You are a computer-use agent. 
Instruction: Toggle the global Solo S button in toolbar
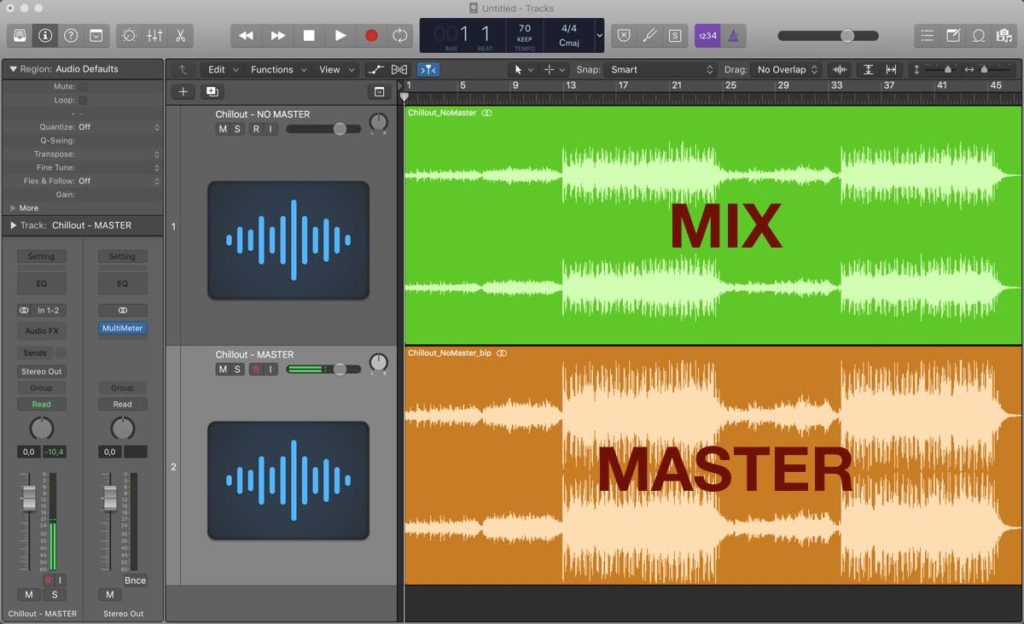click(x=675, y=36)
